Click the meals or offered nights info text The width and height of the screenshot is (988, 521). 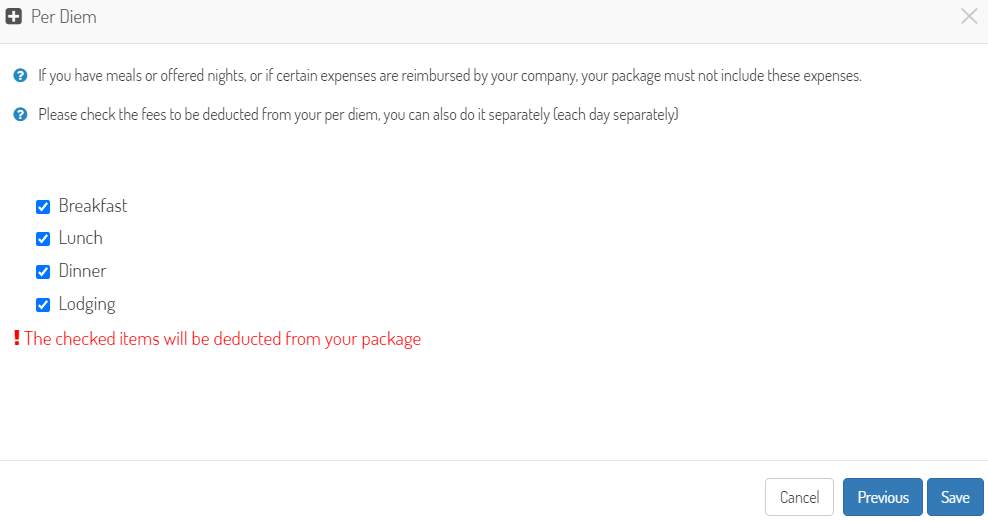pyautogui.click(x=449, y=76)
